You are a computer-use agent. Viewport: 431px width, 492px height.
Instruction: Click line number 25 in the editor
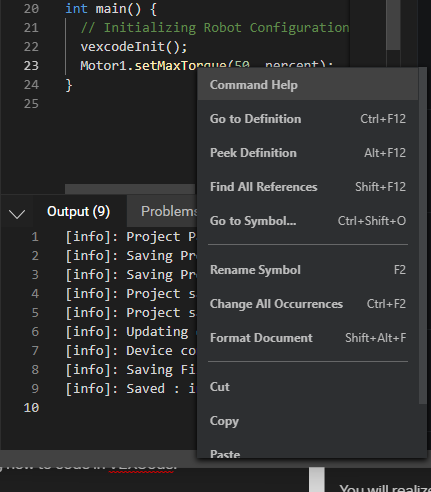(x=31, y=104)
